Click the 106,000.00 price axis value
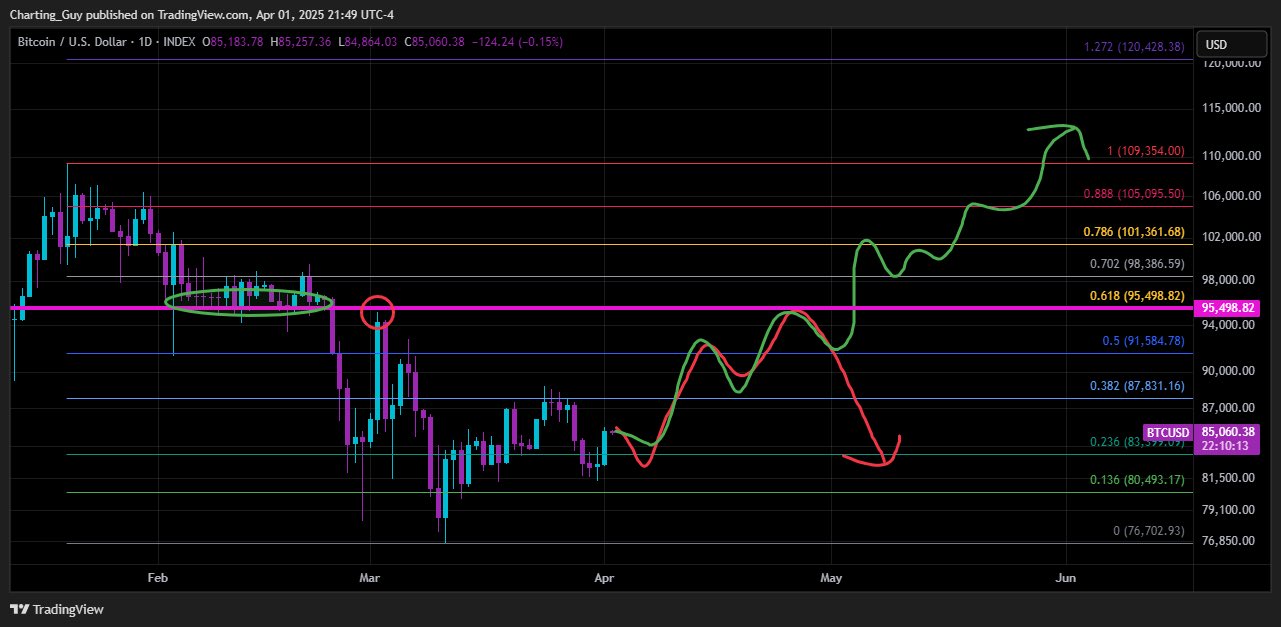Screen dimensions: 1281x627 (x=1230, y=196)
